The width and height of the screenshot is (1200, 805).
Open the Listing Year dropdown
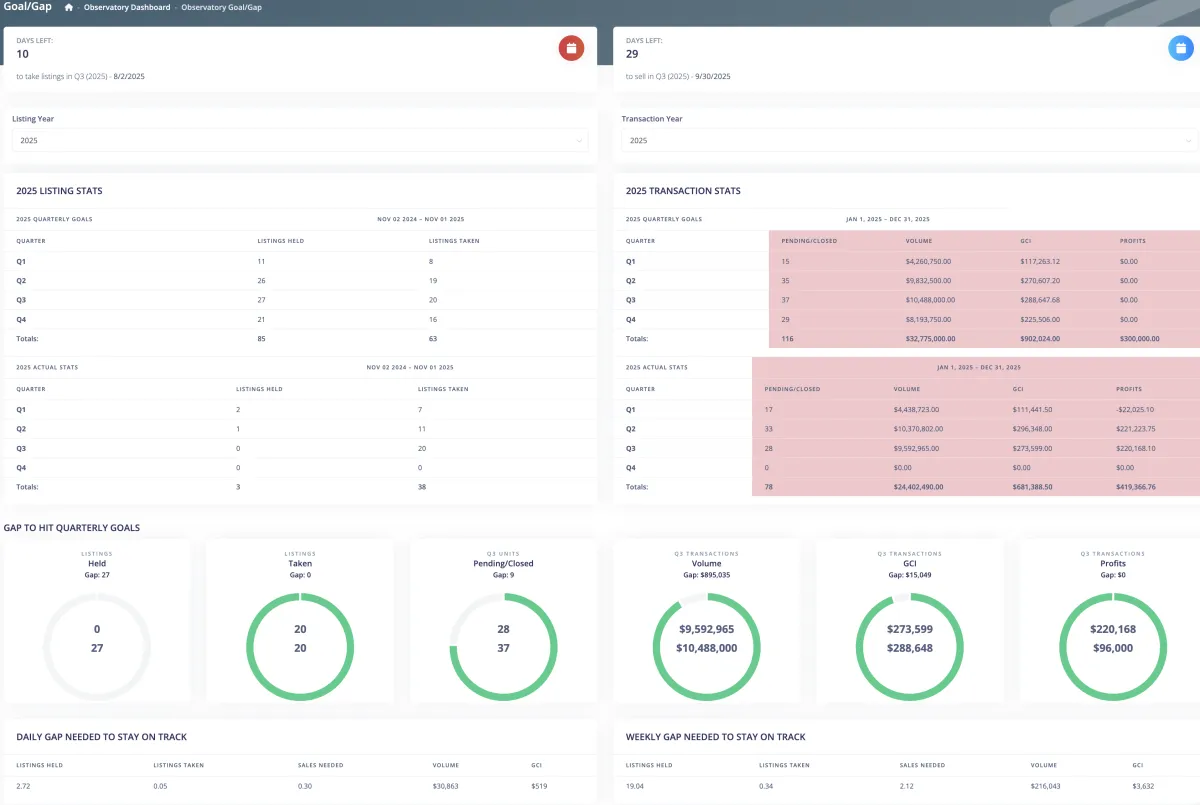point(300,141)
